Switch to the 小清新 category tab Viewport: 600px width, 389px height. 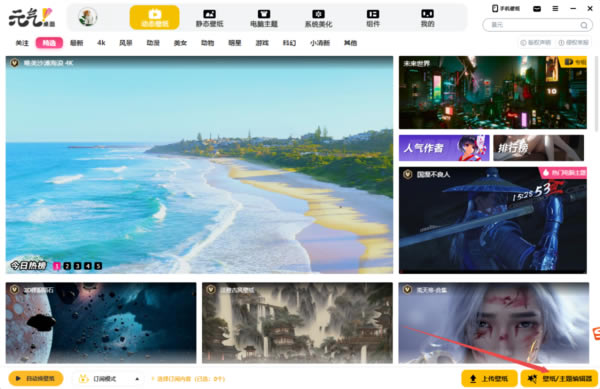click(x=320, y=43)
